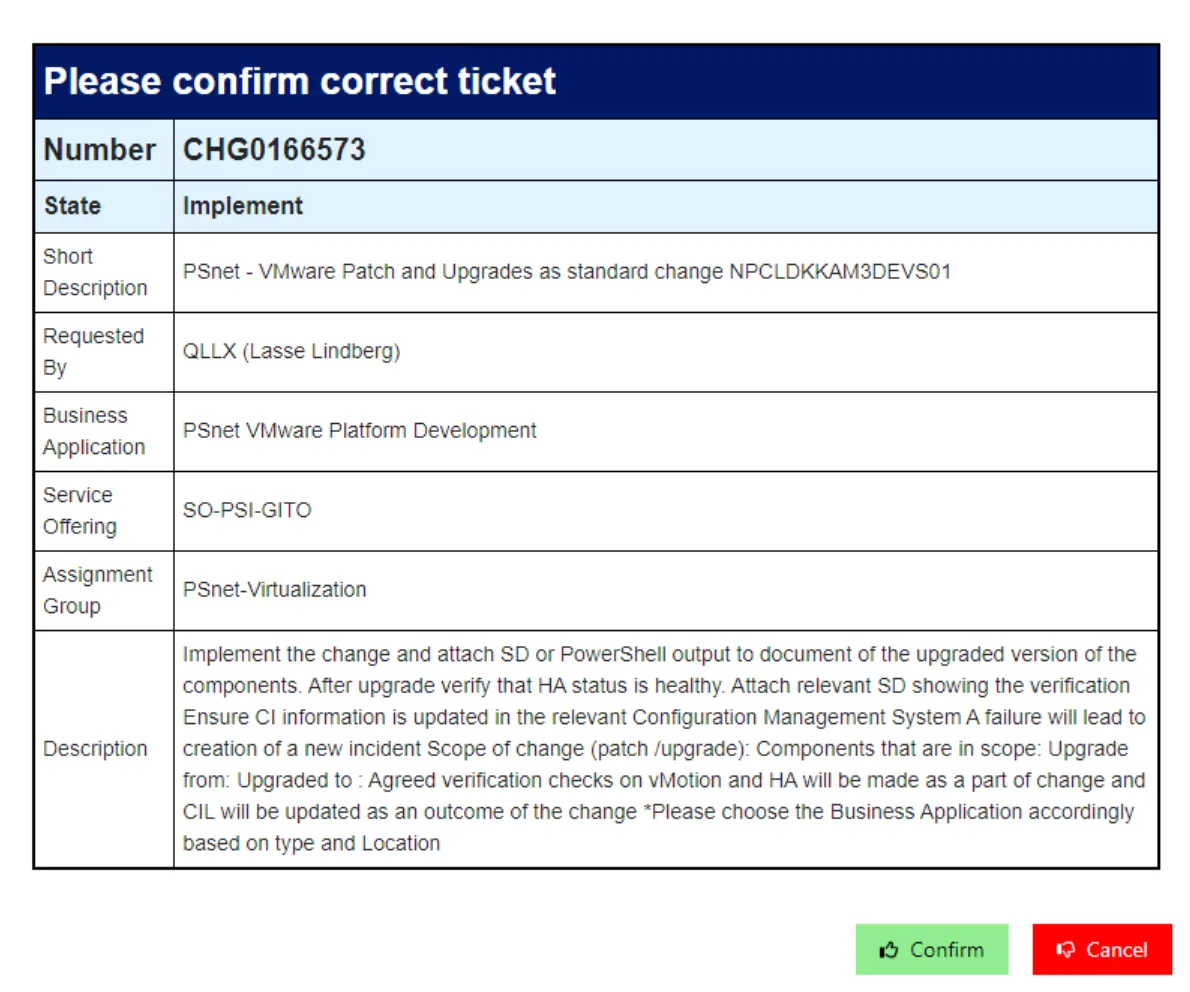Viewport: 1190px width, 992px height.
Task: Select the PSnet-Virtualization assignment group value
Action: pos(275,590)
